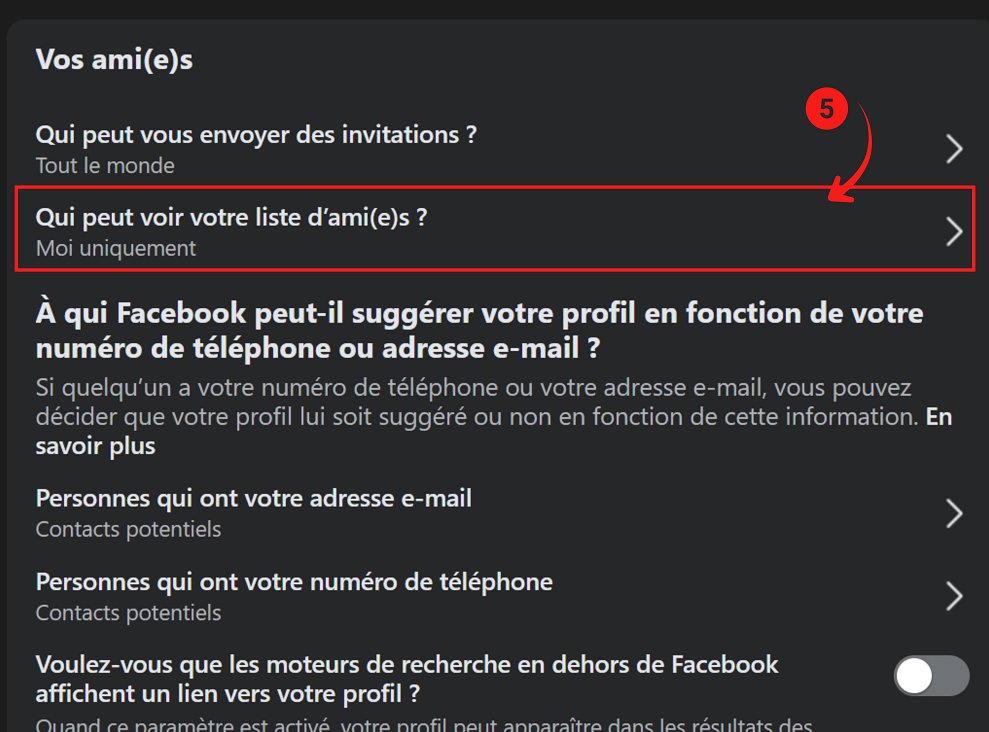This screenshot has height=732, width=989.
Task: Open "Qui peut vous envoyer des invitations ?"
Action: click(256, 134)
